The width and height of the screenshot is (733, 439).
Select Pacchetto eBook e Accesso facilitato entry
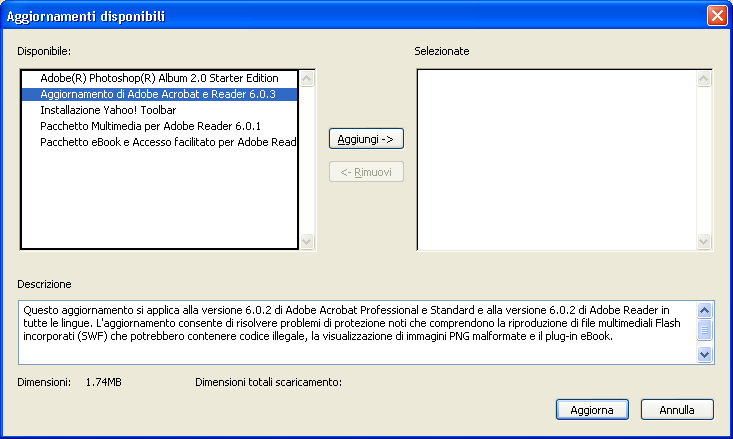pyautogui.click(x=168, y=142)
